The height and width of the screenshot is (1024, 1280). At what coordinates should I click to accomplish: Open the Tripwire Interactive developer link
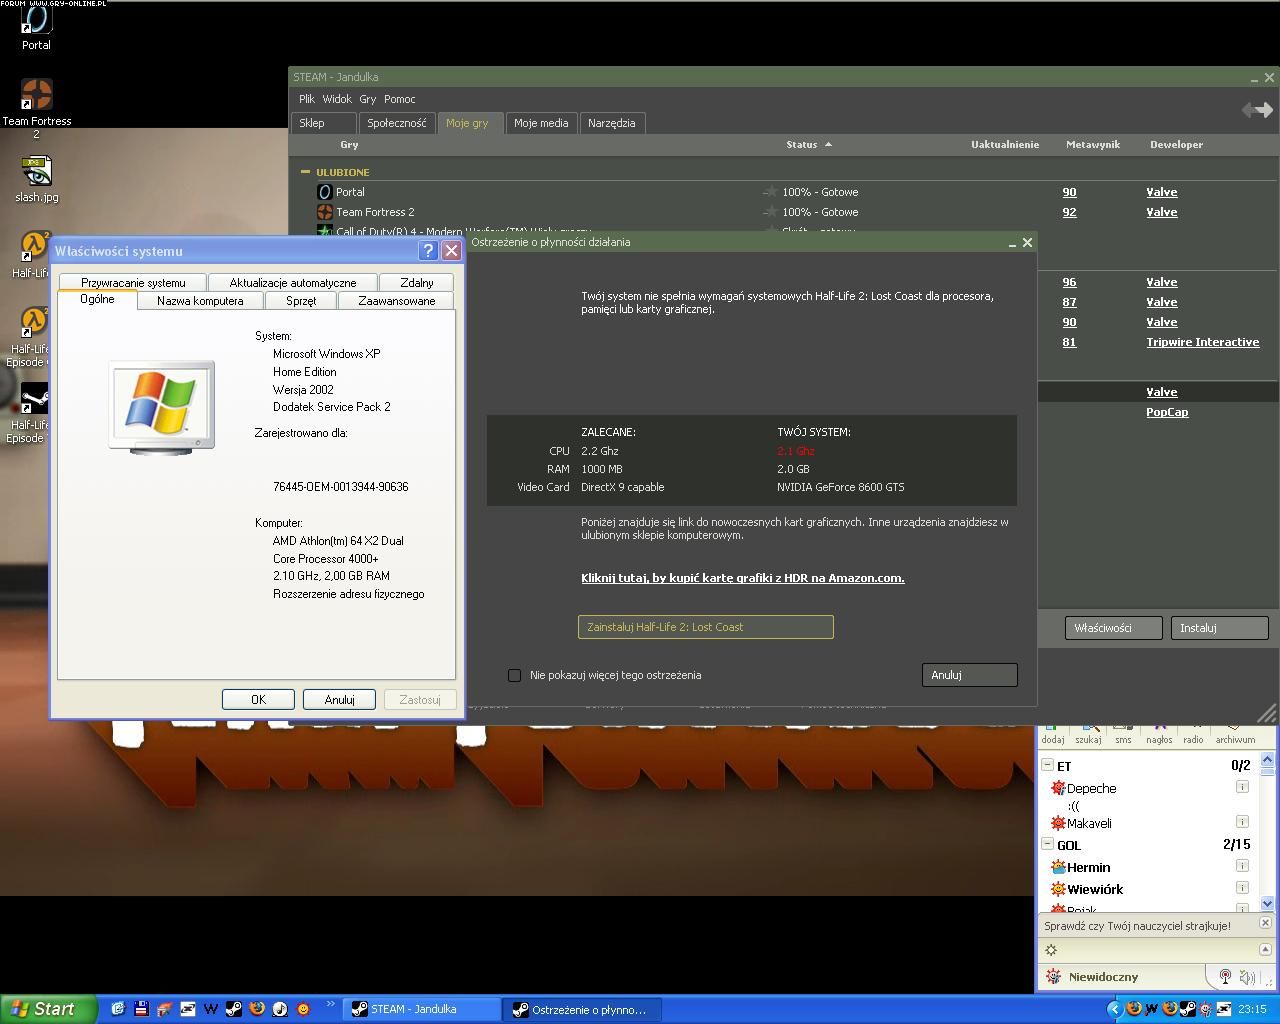tap(1203, 342)
